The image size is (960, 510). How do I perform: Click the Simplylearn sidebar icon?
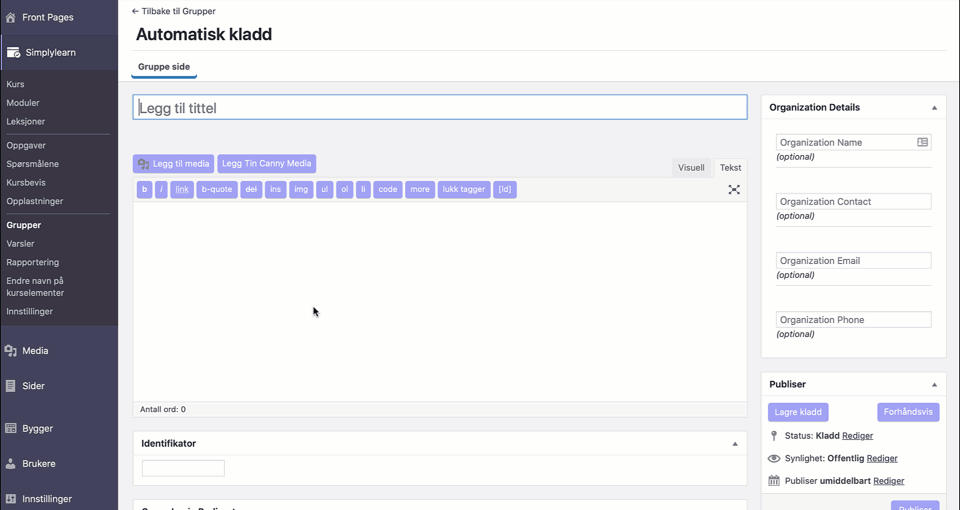(x=12, y=53)
